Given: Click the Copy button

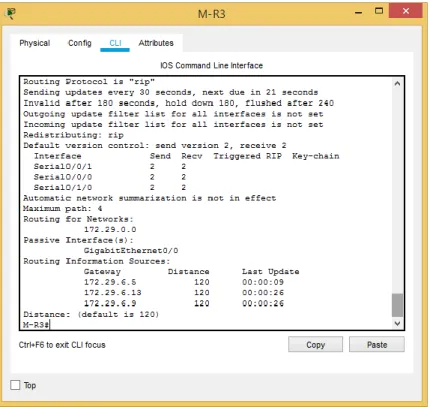Looking at the screenshot, I should (x=315, y=344).
